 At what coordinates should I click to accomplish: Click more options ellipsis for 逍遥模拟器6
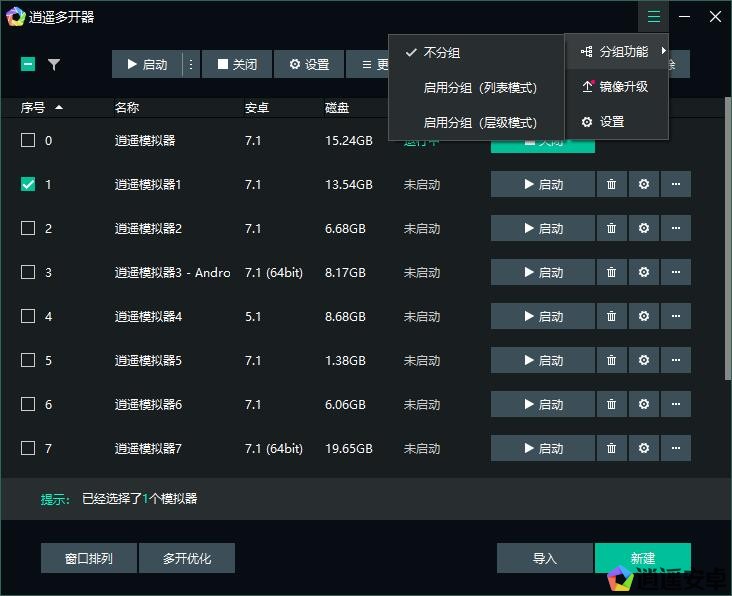pyautogui.click(x=676, y=405)
